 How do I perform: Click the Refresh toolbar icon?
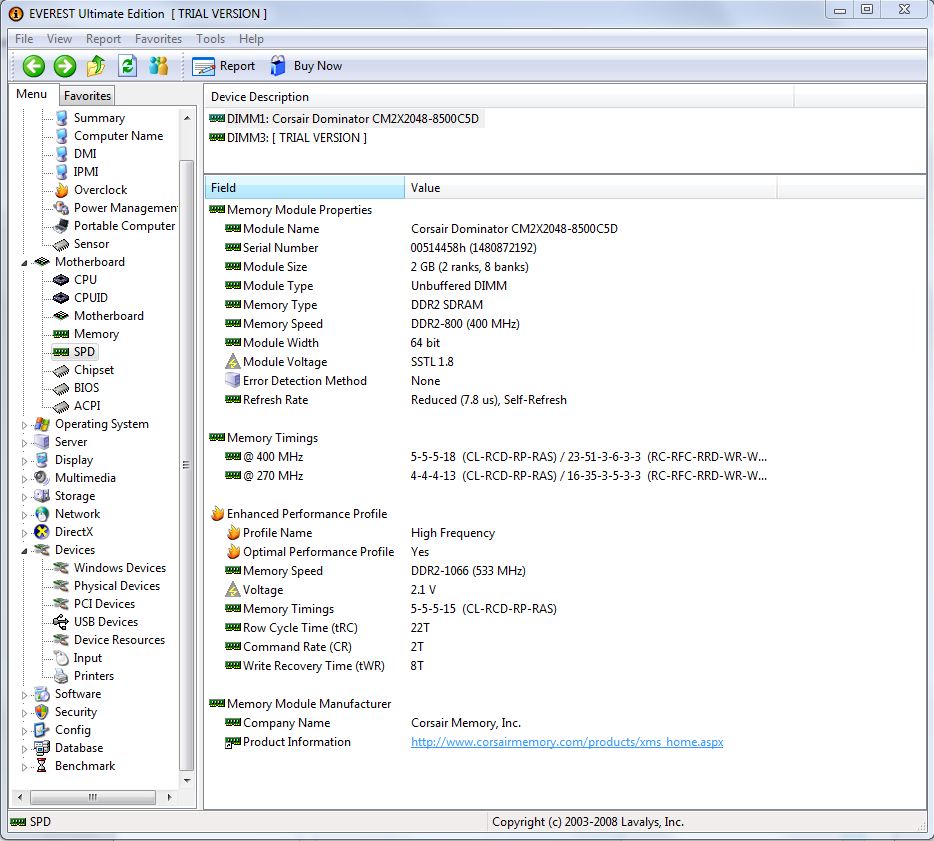click(x=127, y=66)
